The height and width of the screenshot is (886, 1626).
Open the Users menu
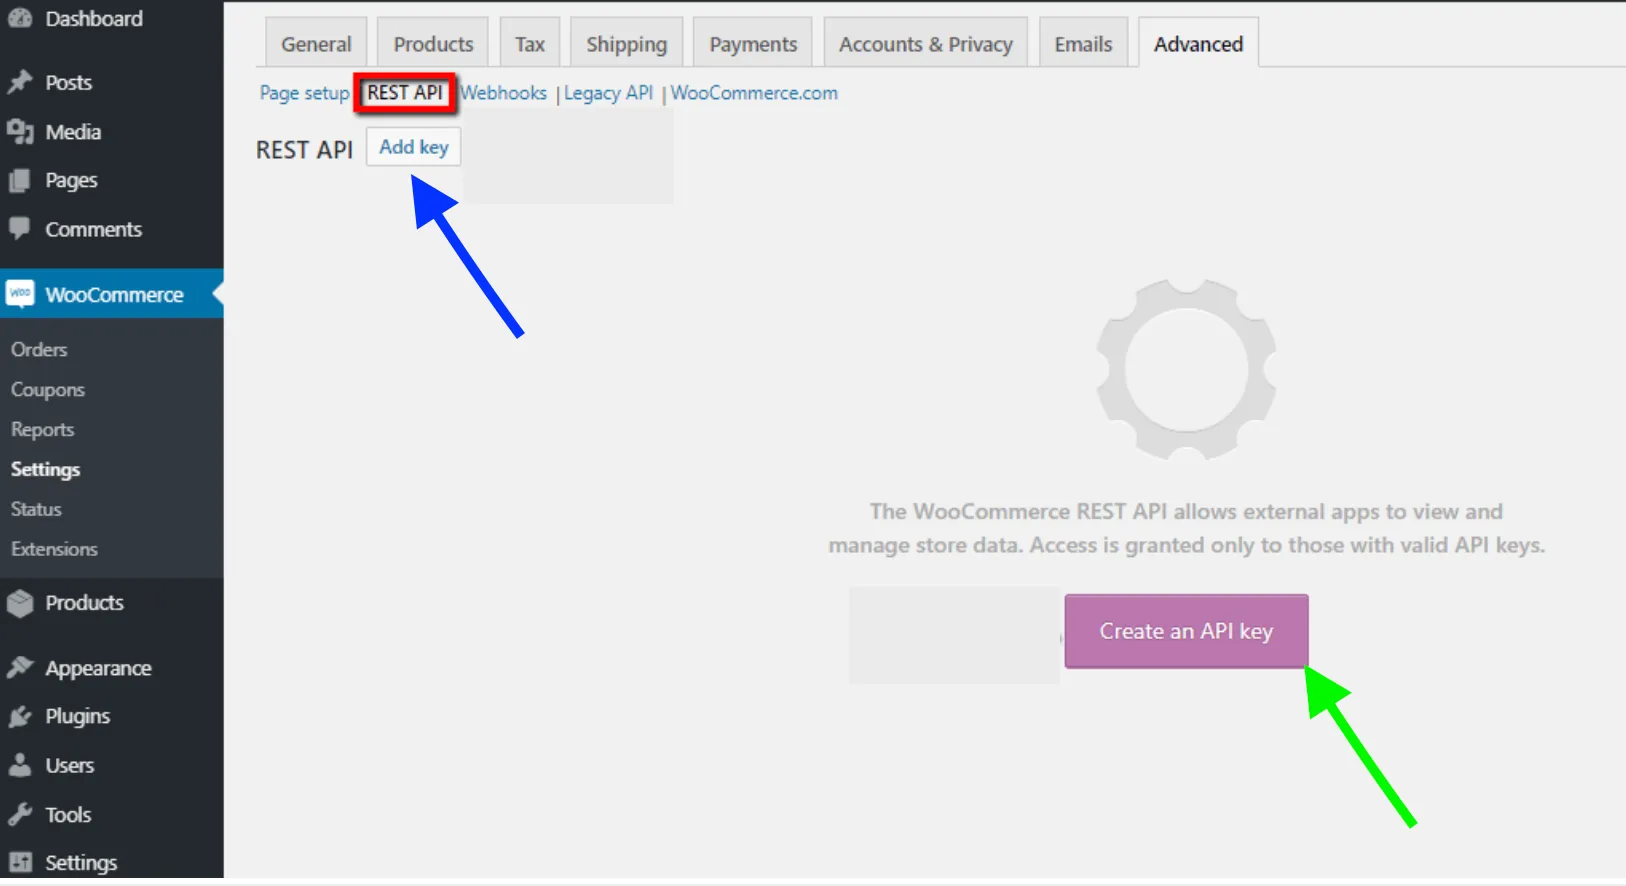pyautogui.click(x=69, y=765)
